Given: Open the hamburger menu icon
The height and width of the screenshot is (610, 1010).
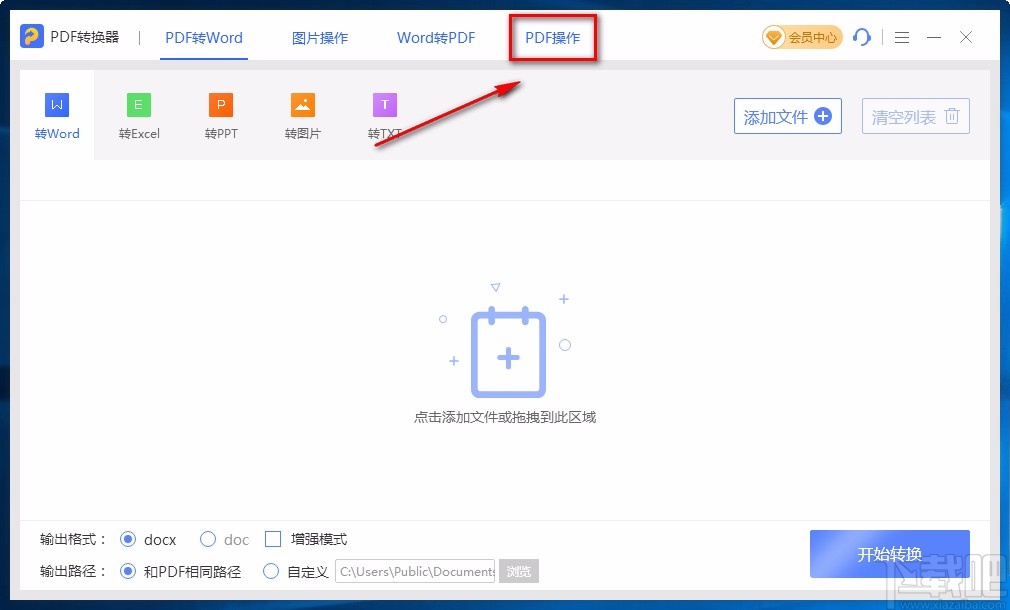Looking at the screenshot, I should pos(901,37).
